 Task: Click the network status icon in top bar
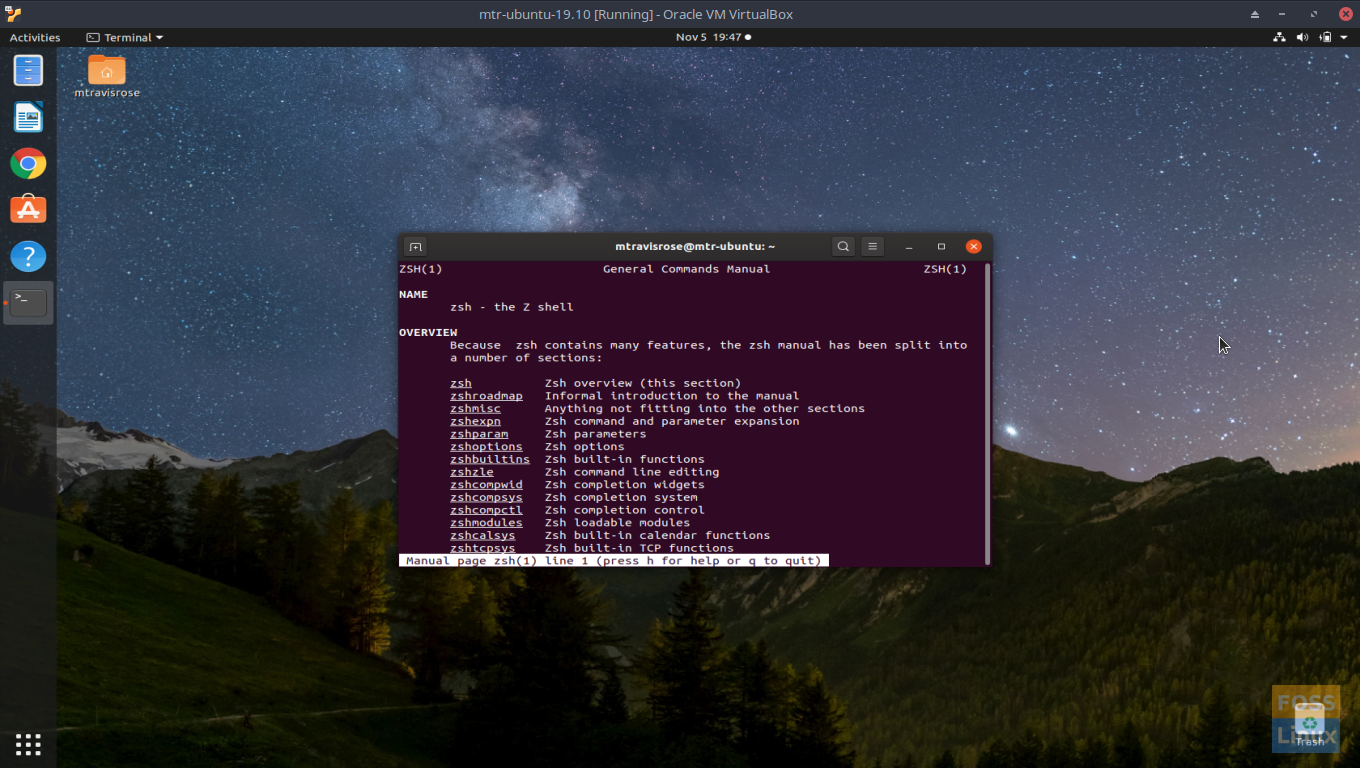tap(1279, 37)
